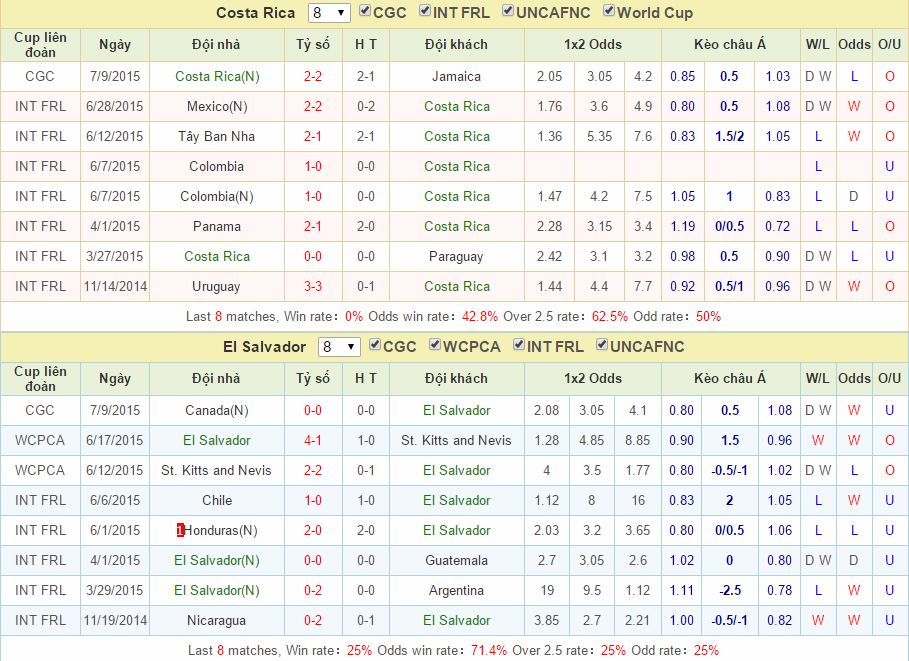Open the Costa Rica match count dropdown
909x661 pixels.
coord(329,13)
